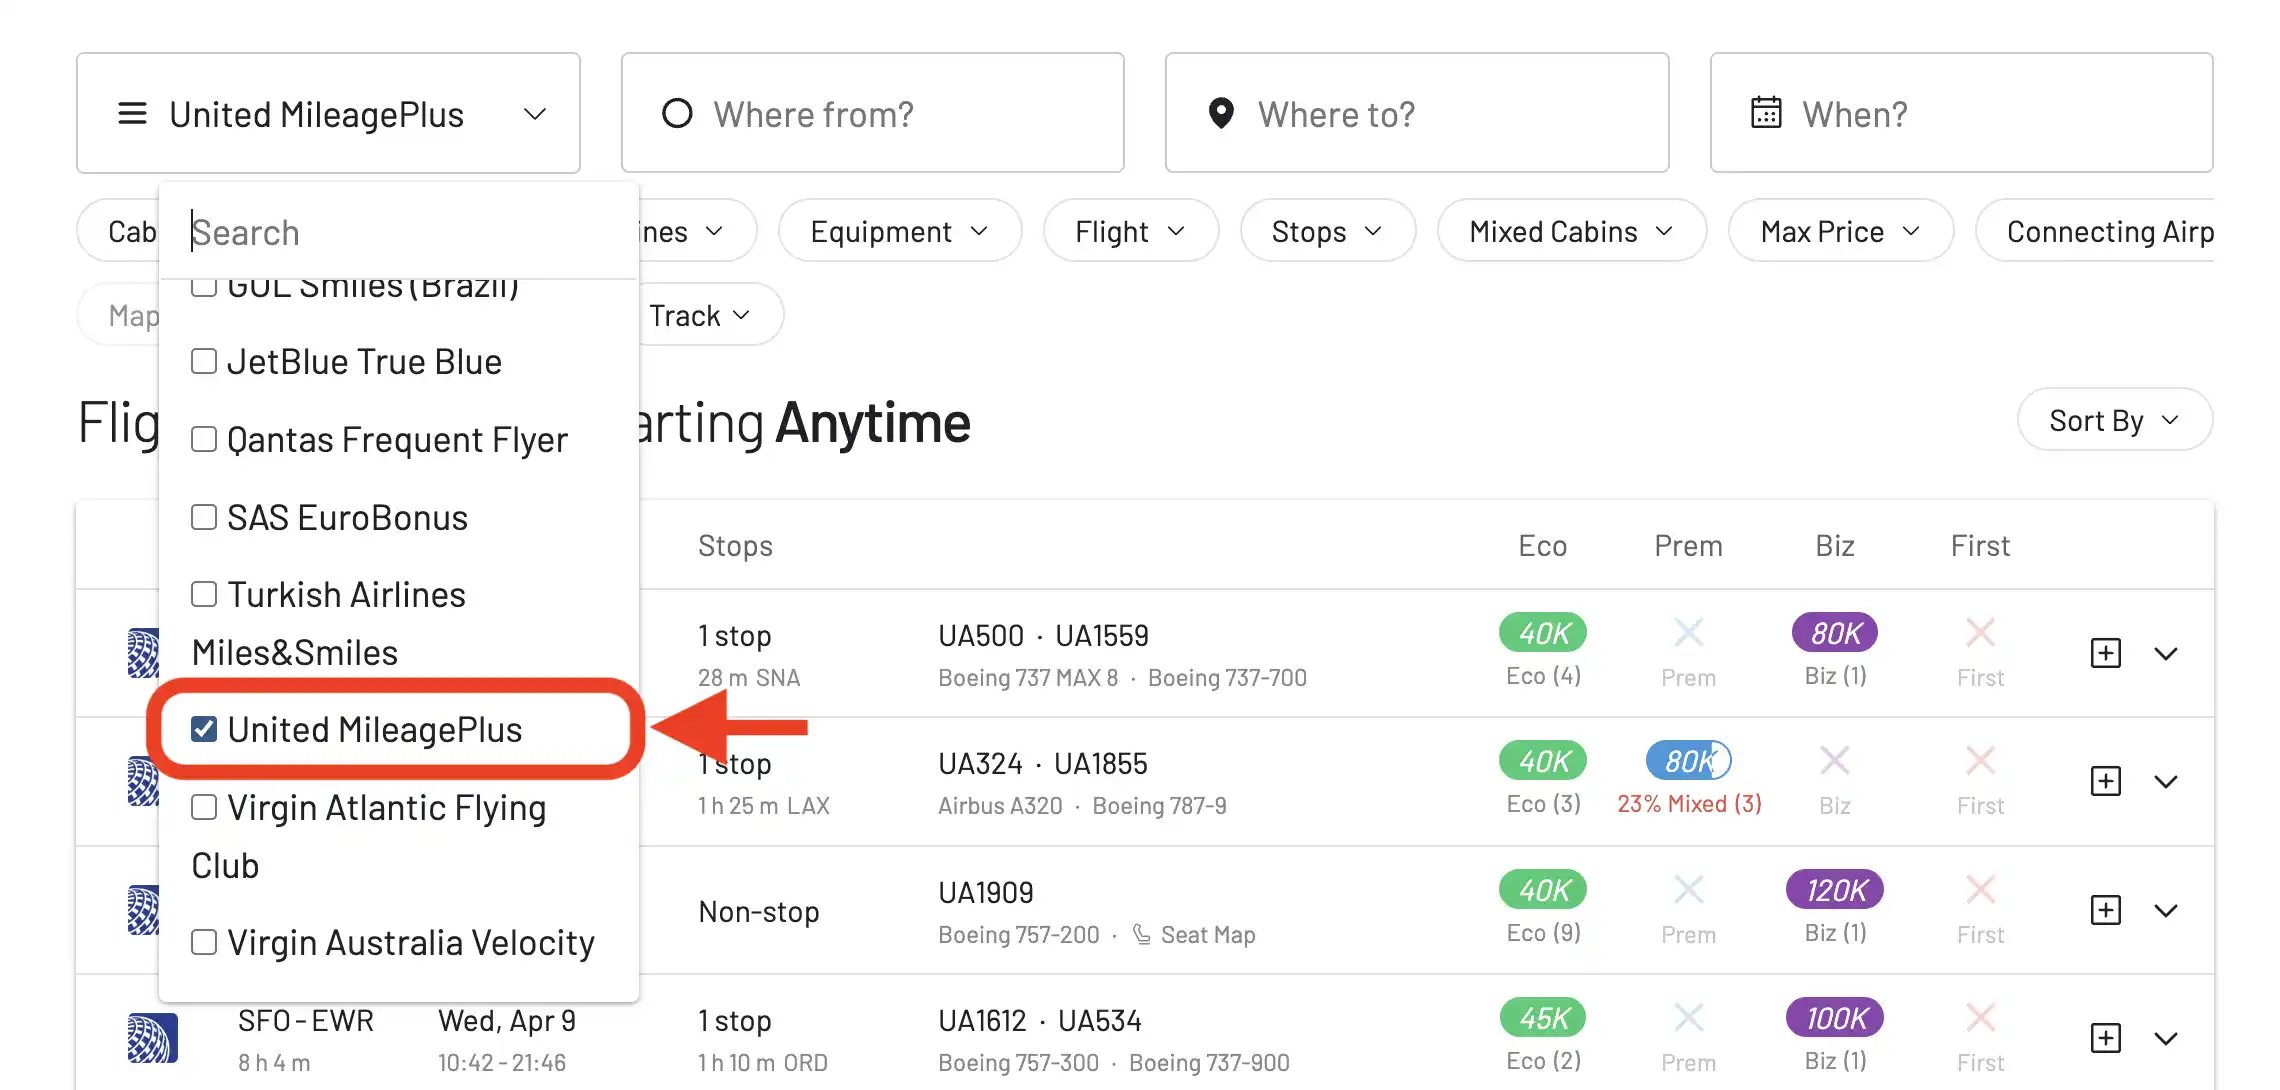
Task: Open the United MileagePlus program dropdown
Action: click(x=328, y=113)
